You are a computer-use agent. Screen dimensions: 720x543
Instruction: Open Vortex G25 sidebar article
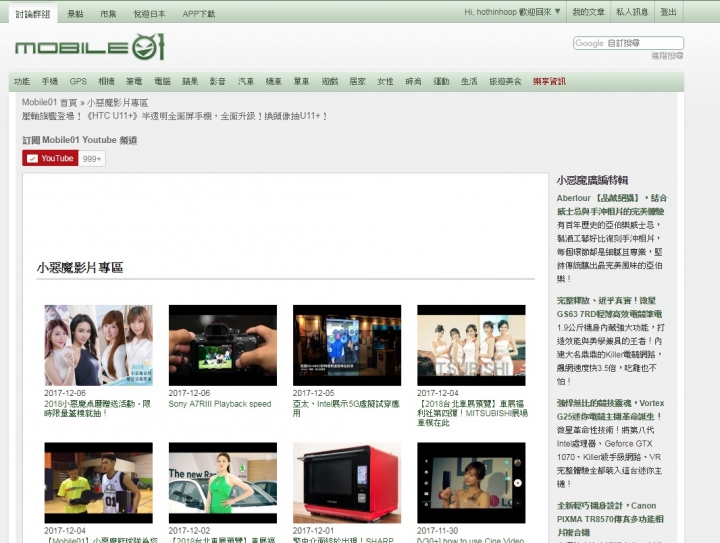coord(610,409)
